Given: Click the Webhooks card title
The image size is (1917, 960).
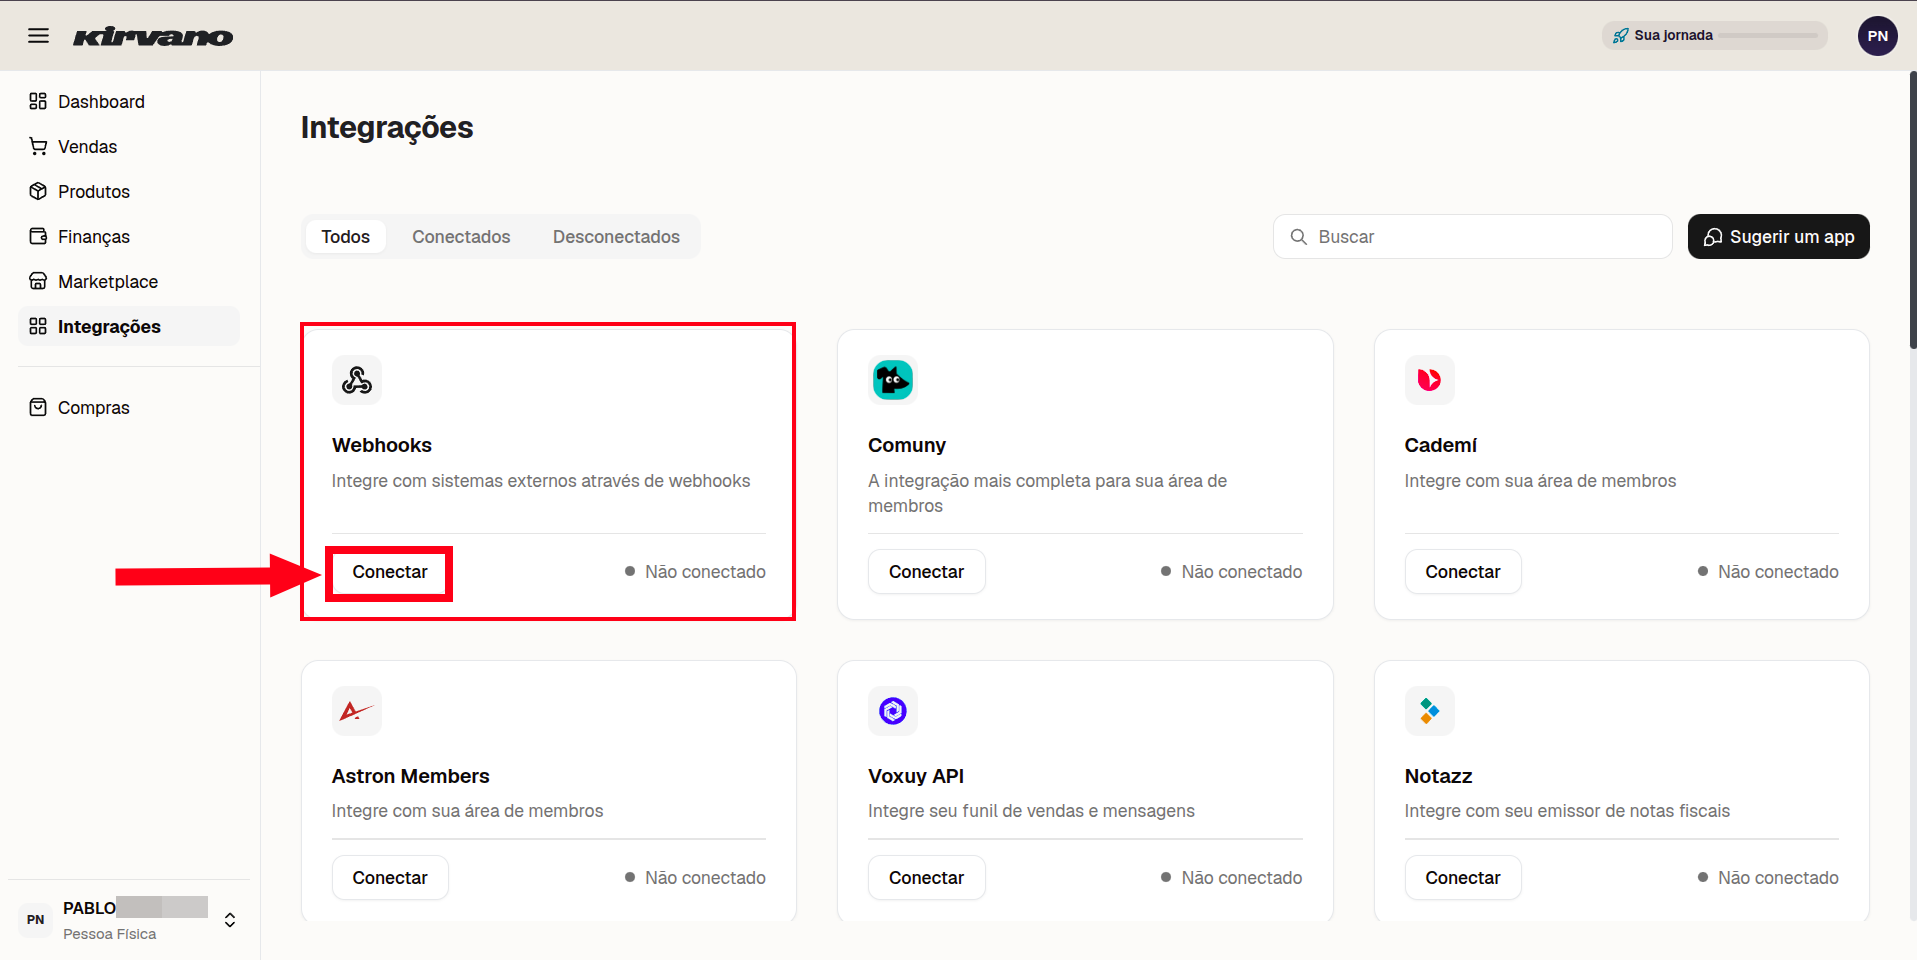Looking at the screenshot, I should pyautogui.click(x=382, y=445).
